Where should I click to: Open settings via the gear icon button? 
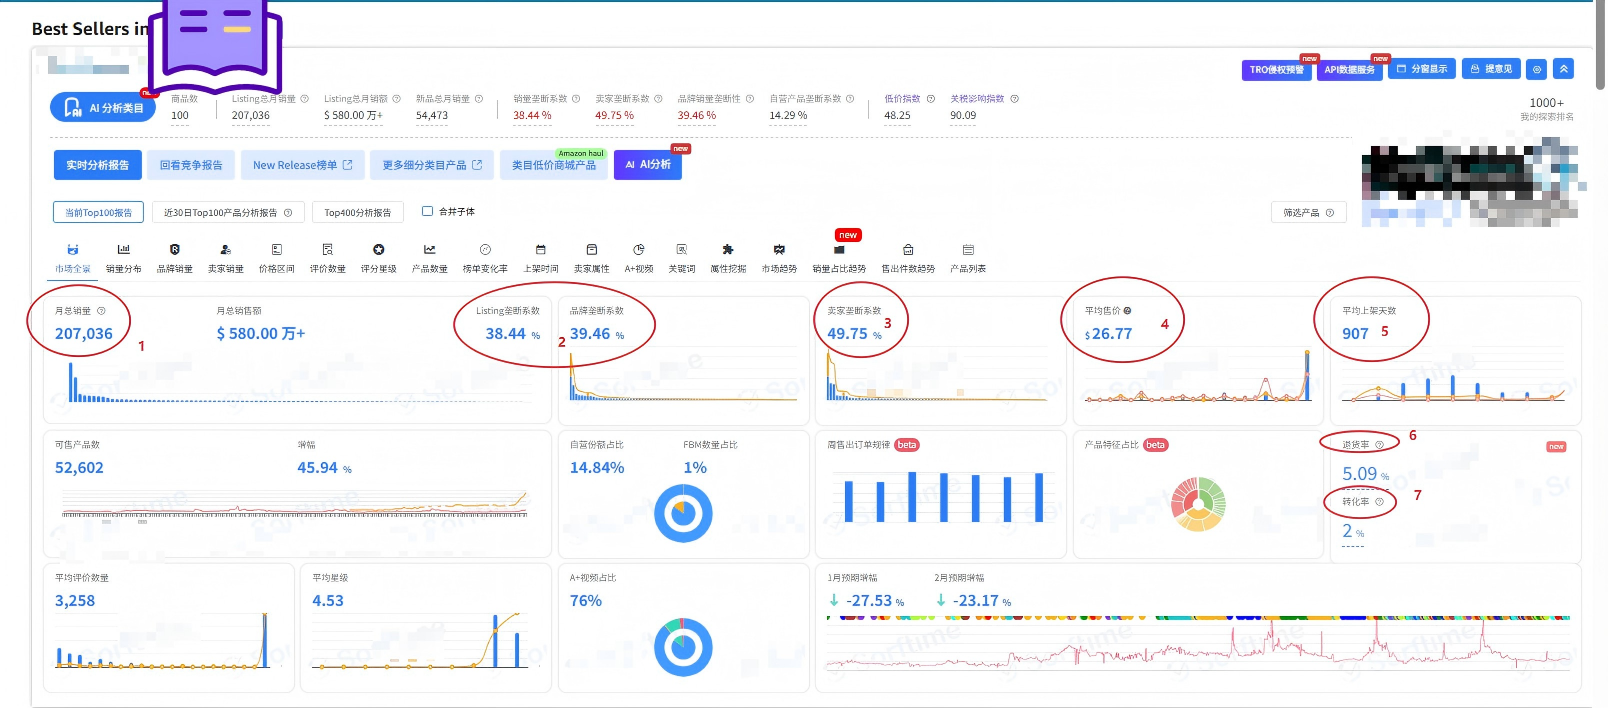[1537, 69]
